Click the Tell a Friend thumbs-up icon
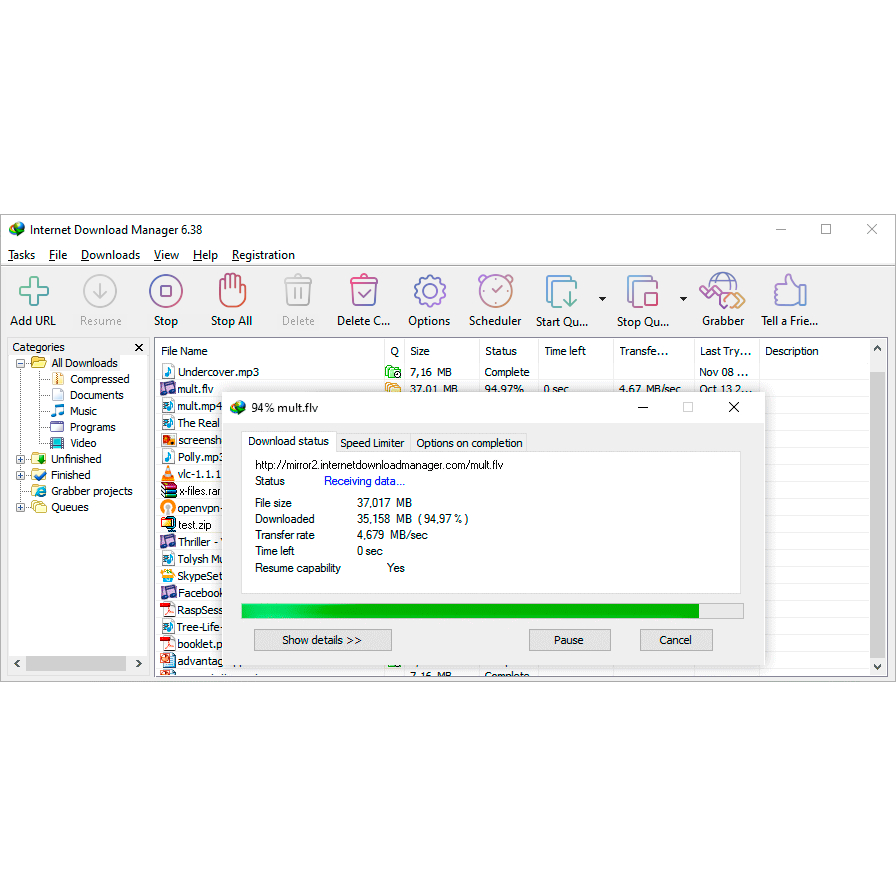896x896 pixels. pos(790,290)
